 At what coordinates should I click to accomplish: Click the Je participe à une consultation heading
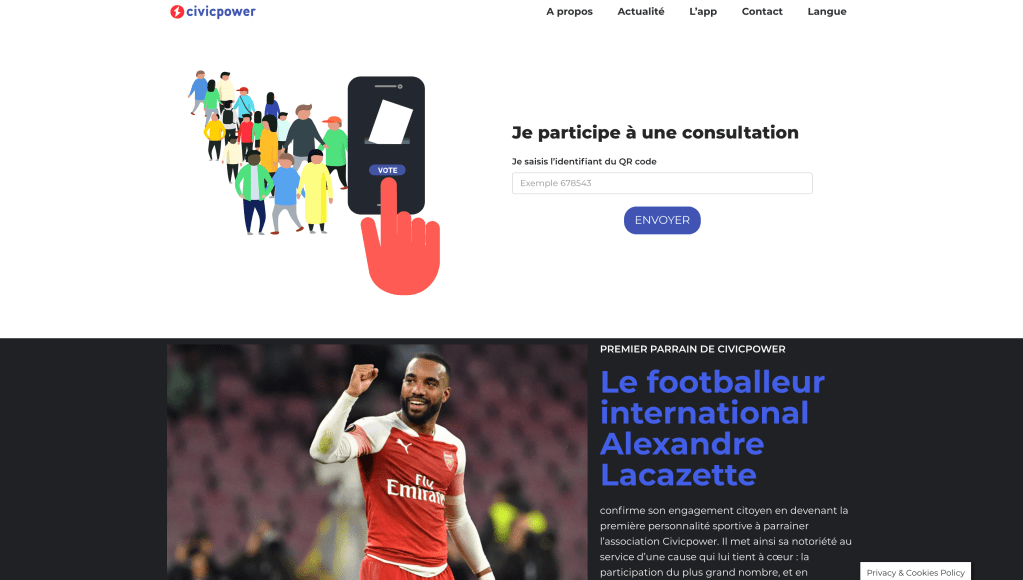[x=655, y=132]
